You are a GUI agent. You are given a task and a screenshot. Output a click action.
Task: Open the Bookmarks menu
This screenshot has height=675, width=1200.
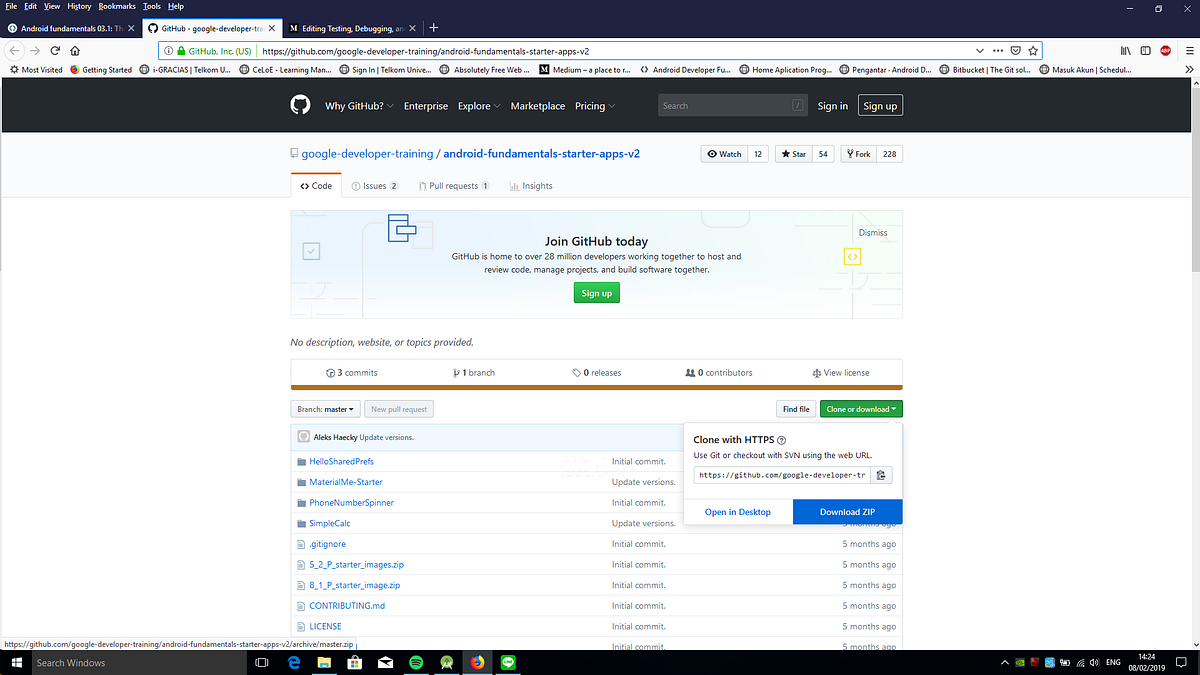coord(116,6)
